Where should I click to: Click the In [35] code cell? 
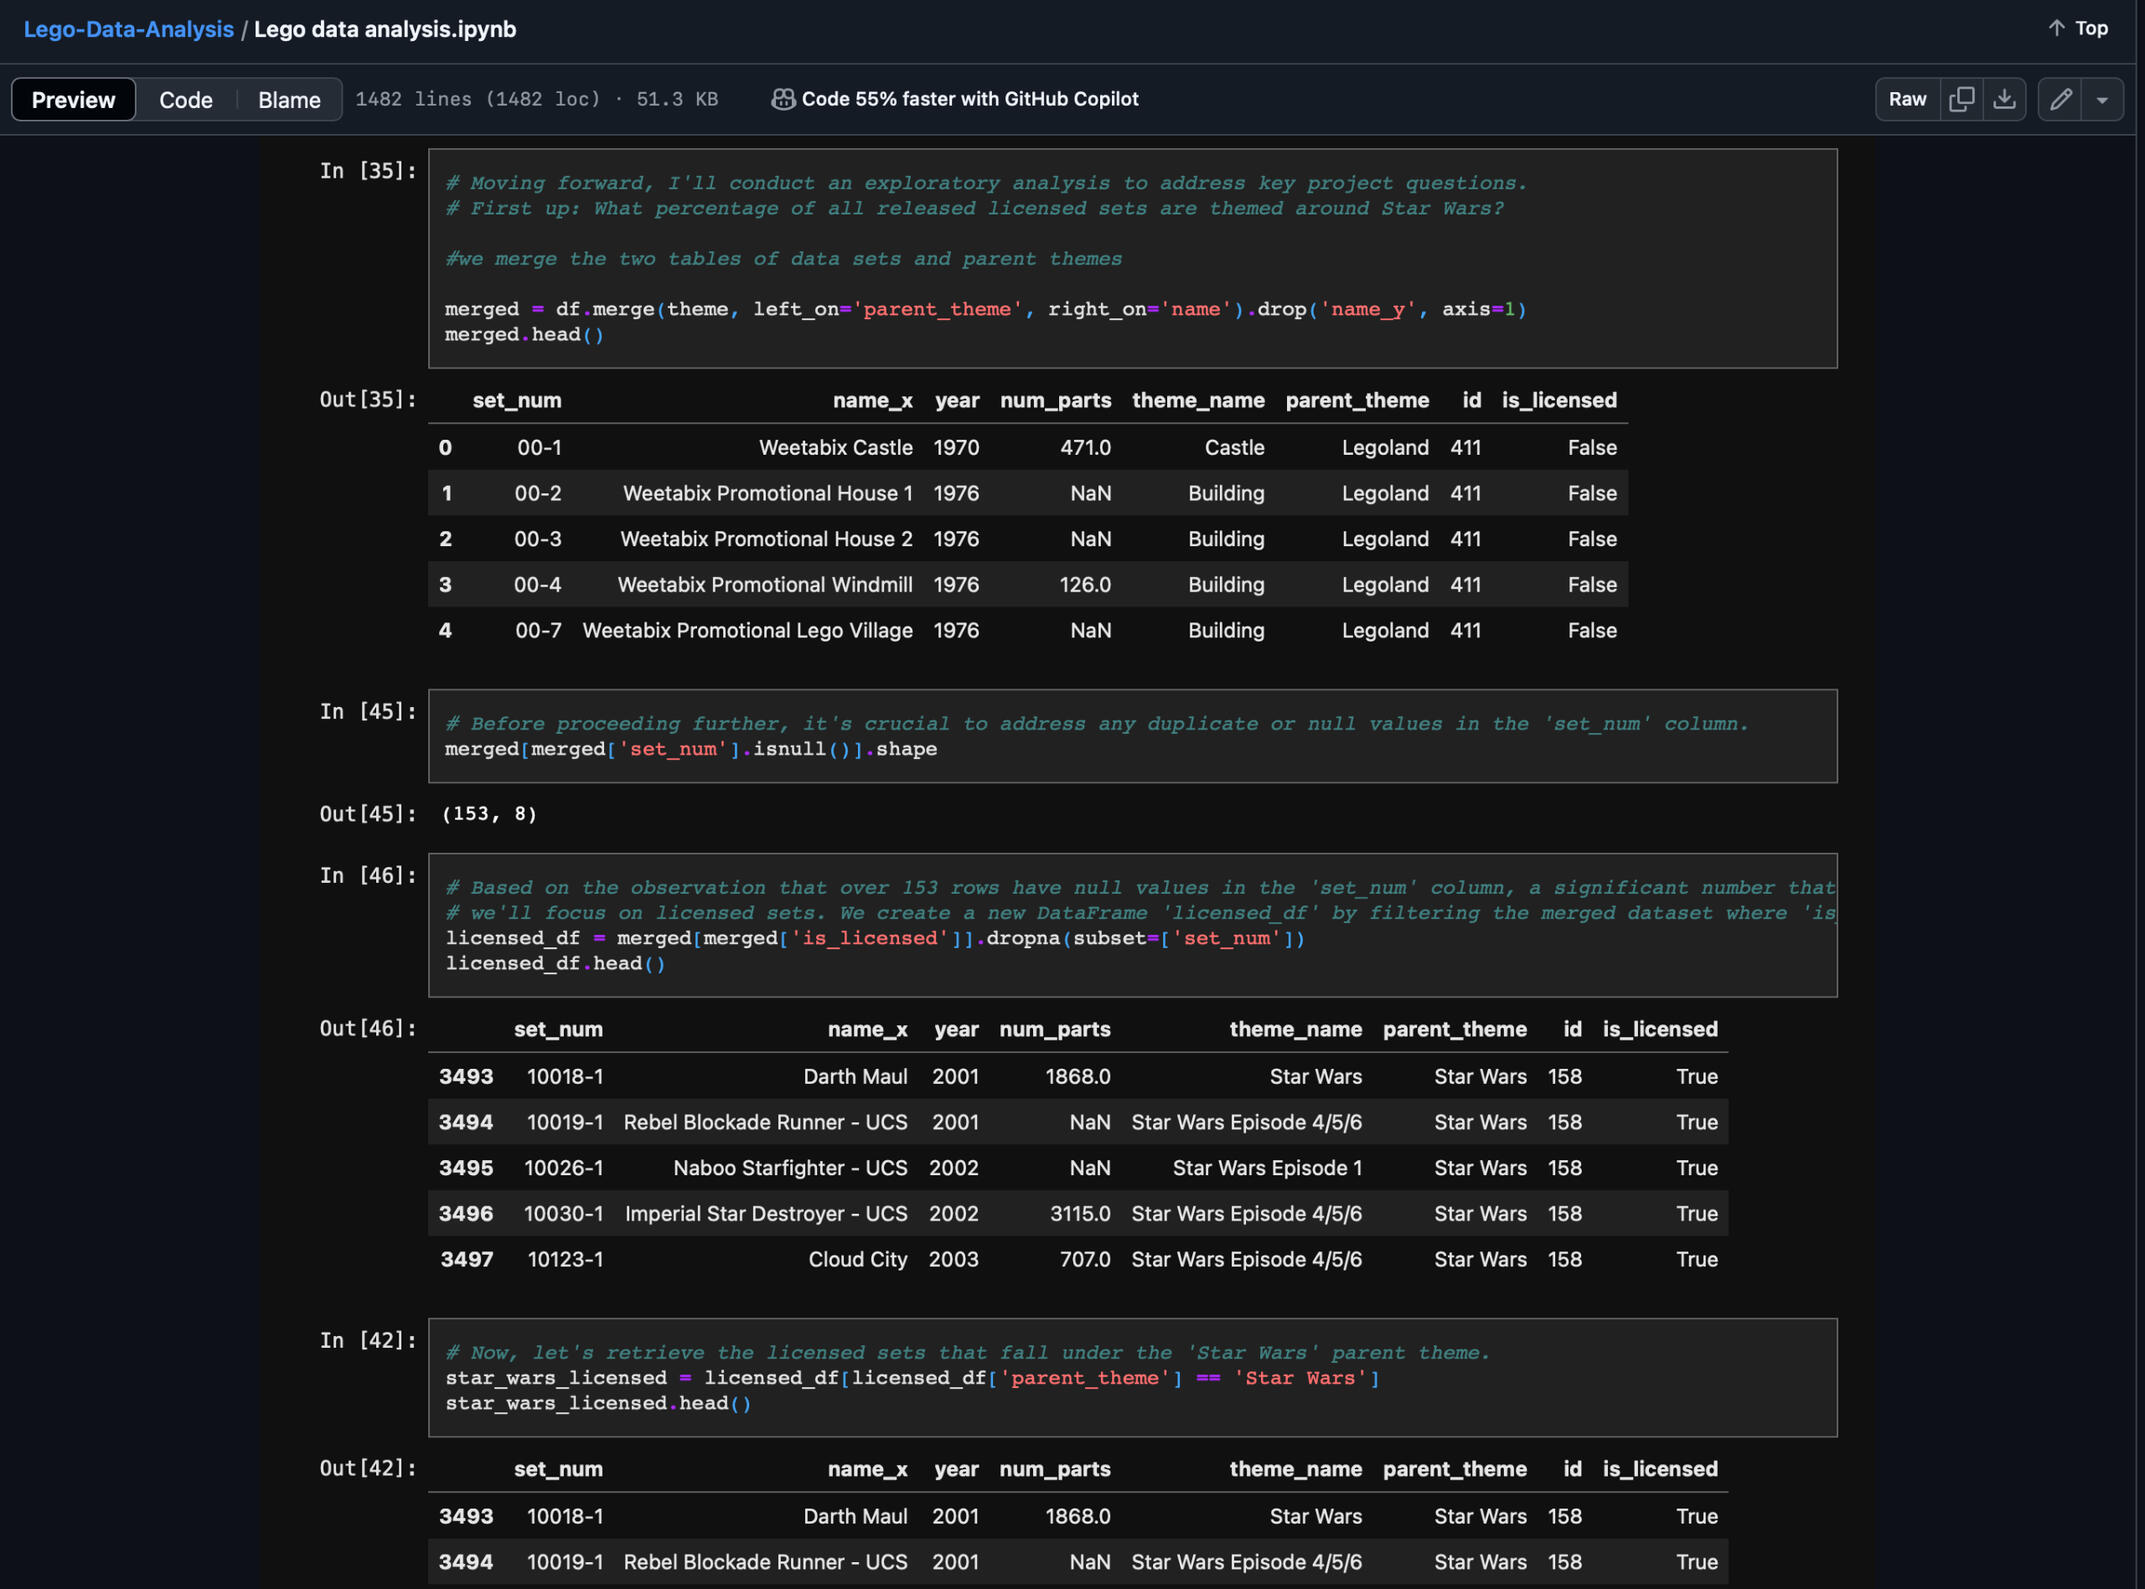pos(1131,258)
